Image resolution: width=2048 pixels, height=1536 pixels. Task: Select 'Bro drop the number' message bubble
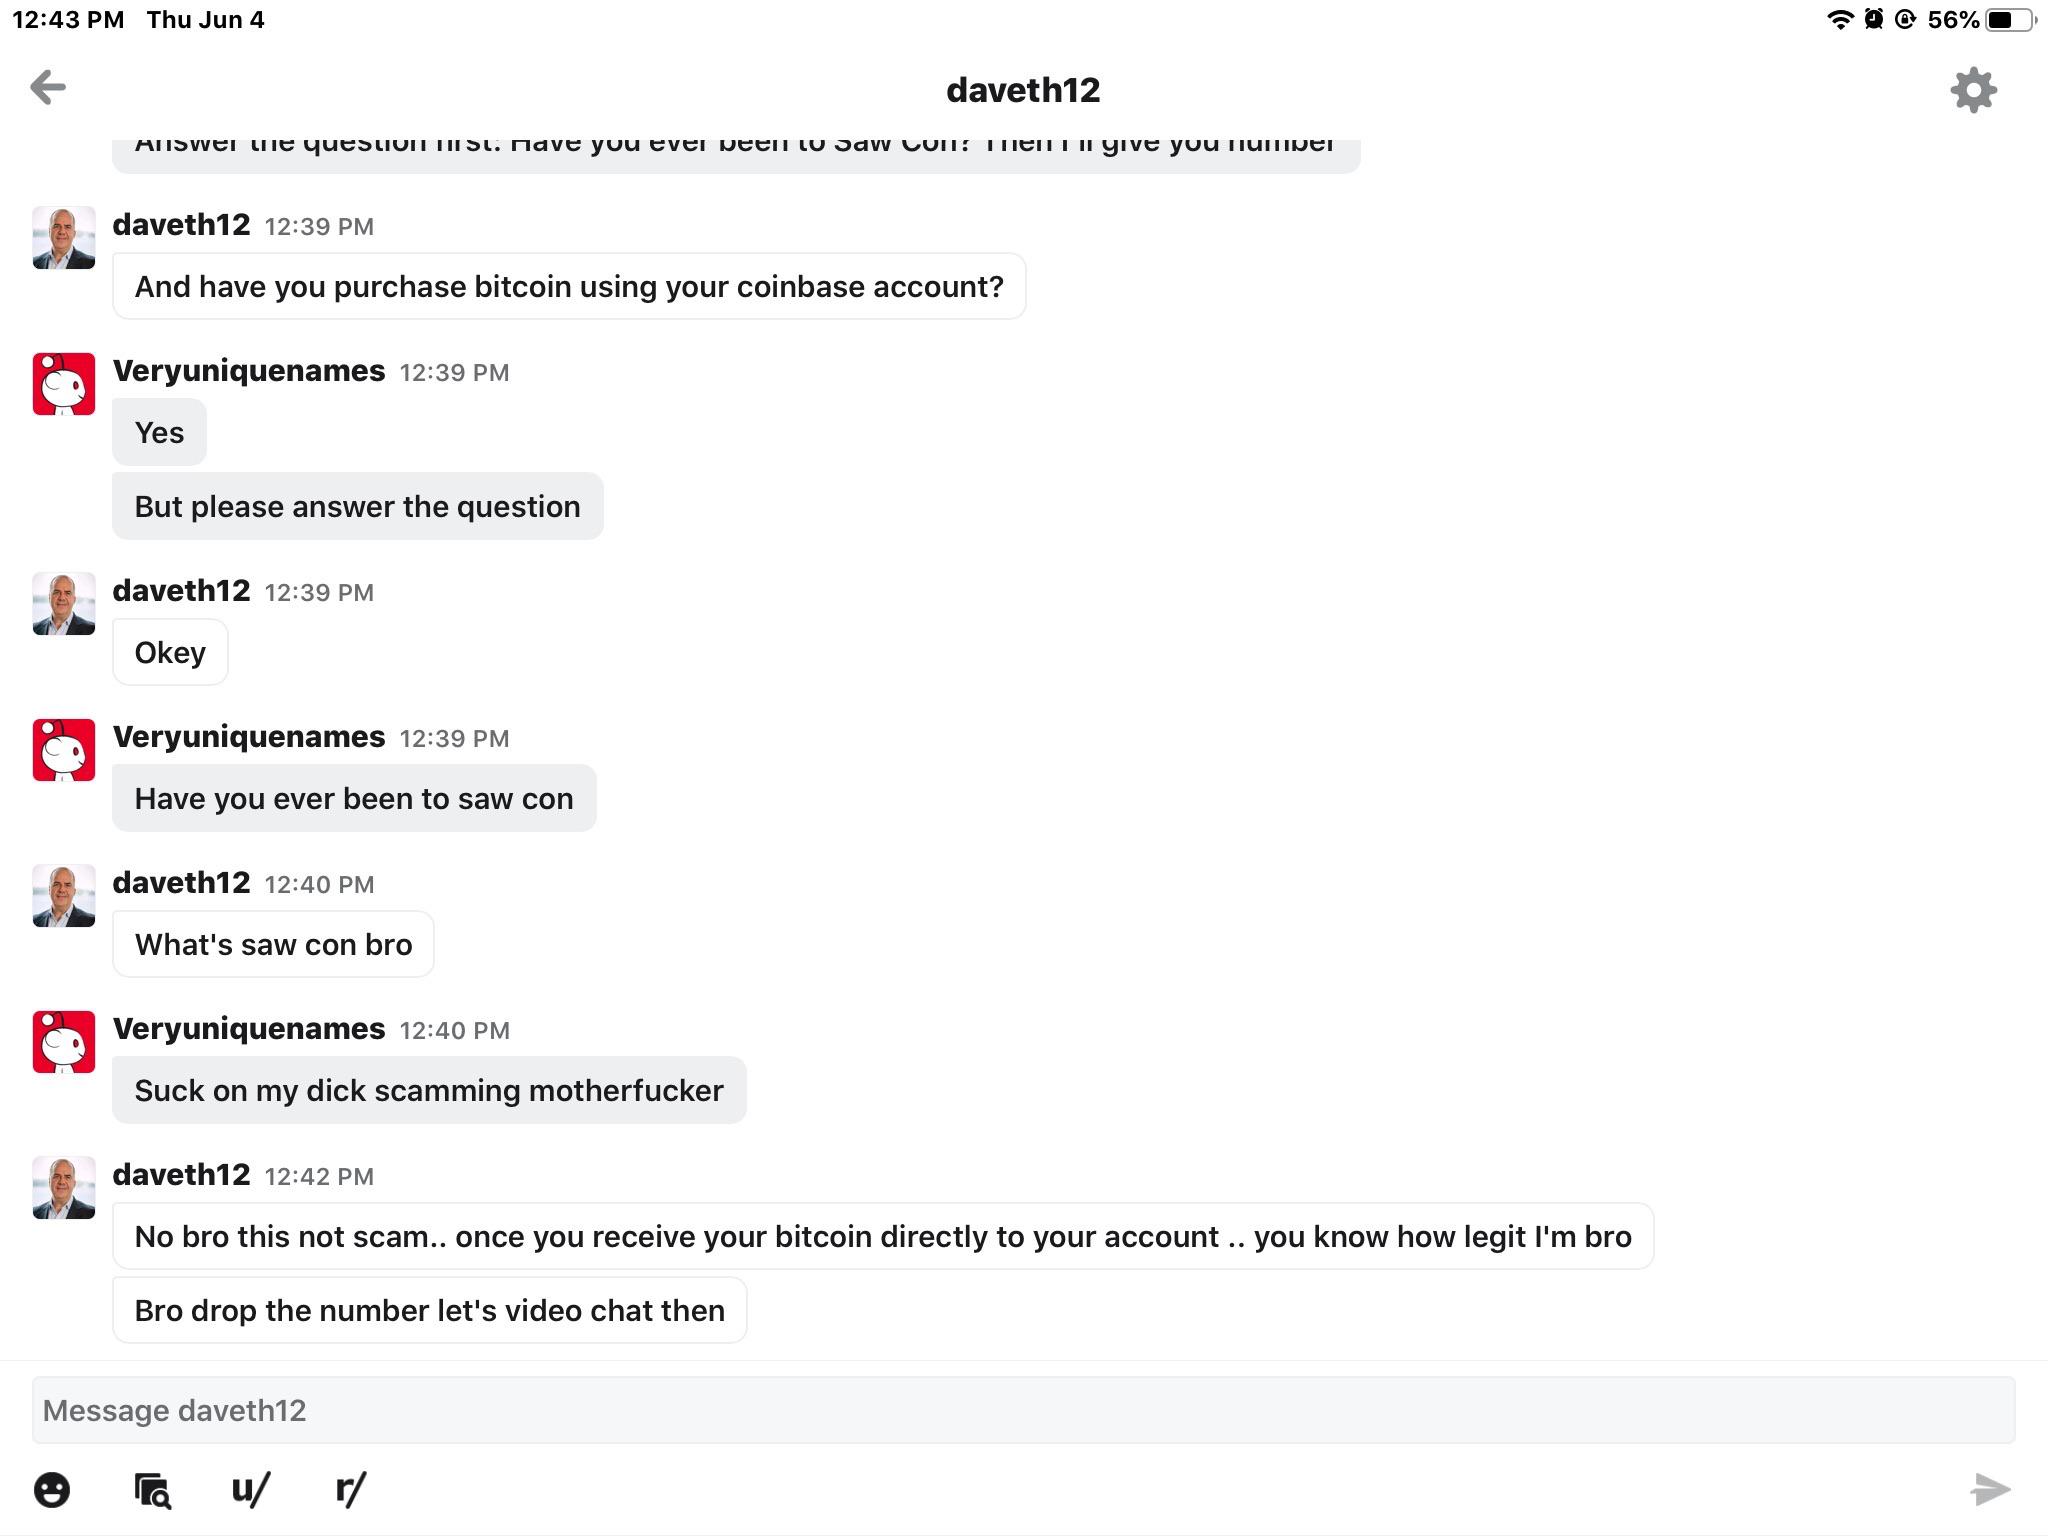tap(429, 1310)
